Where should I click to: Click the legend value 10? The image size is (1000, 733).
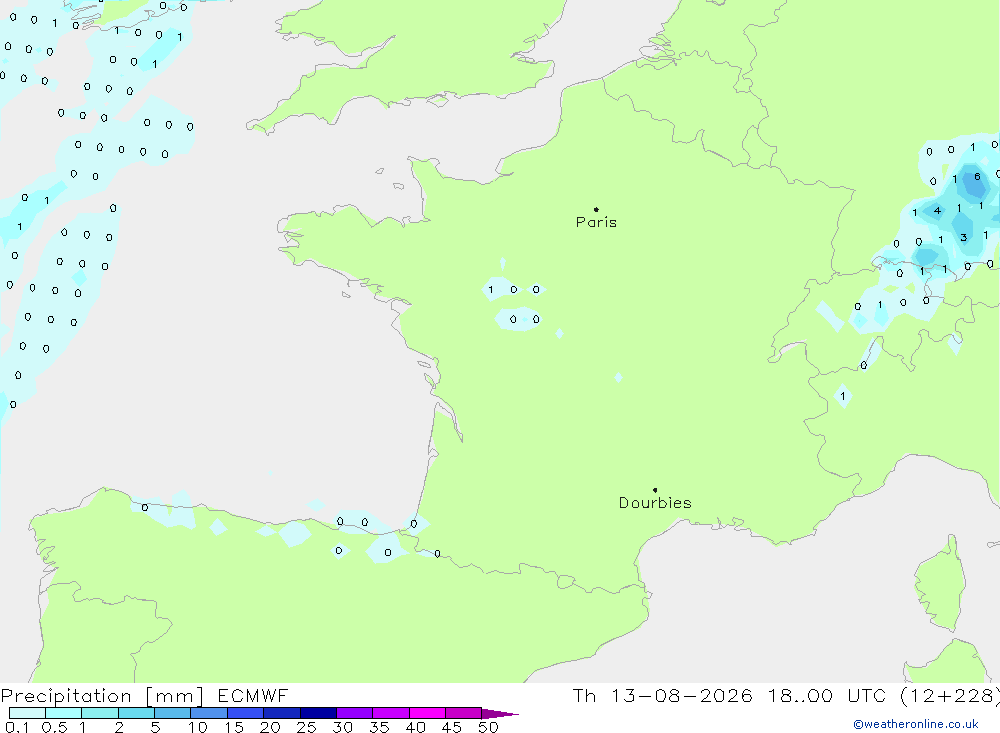tap(198, 727)
